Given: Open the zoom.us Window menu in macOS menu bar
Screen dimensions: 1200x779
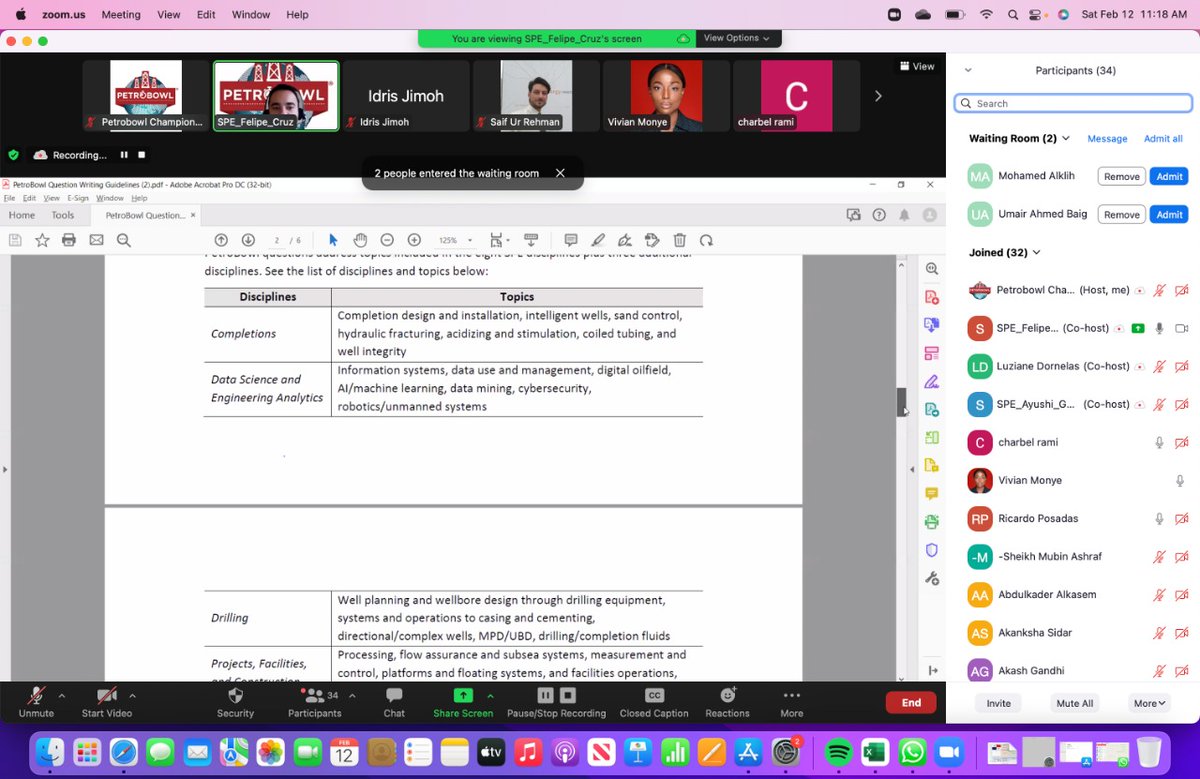Looking at the screenshot, I should click(x=251, y=15).
